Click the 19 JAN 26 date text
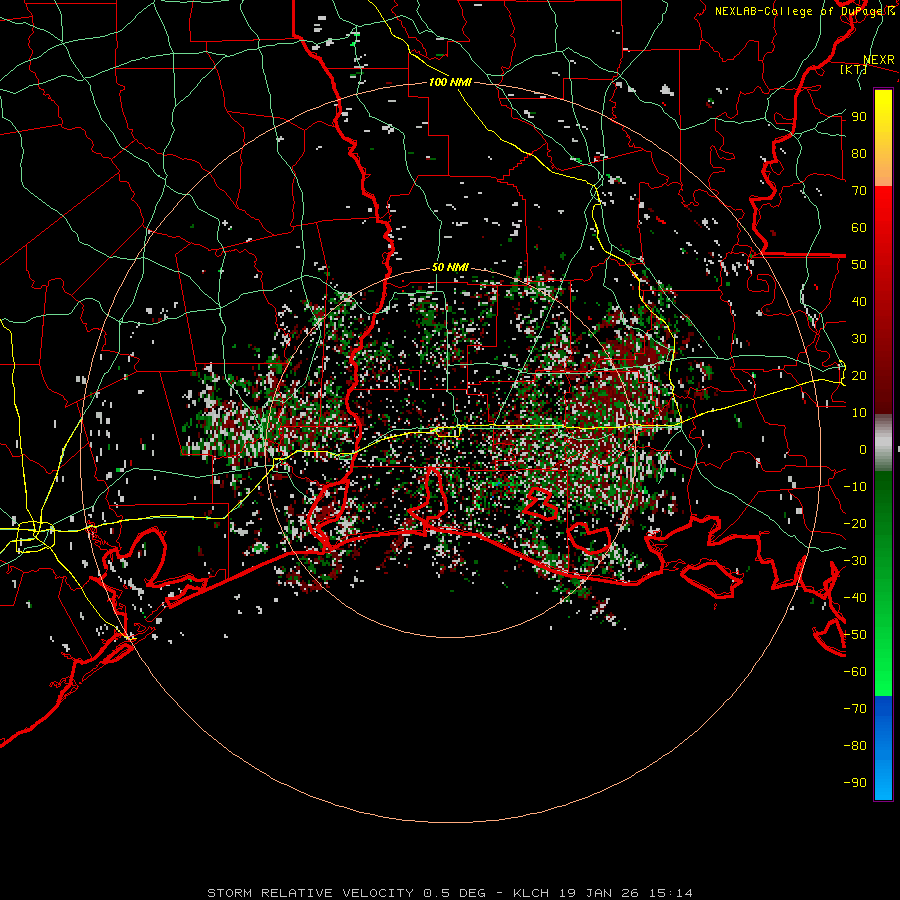 point(599,893)
